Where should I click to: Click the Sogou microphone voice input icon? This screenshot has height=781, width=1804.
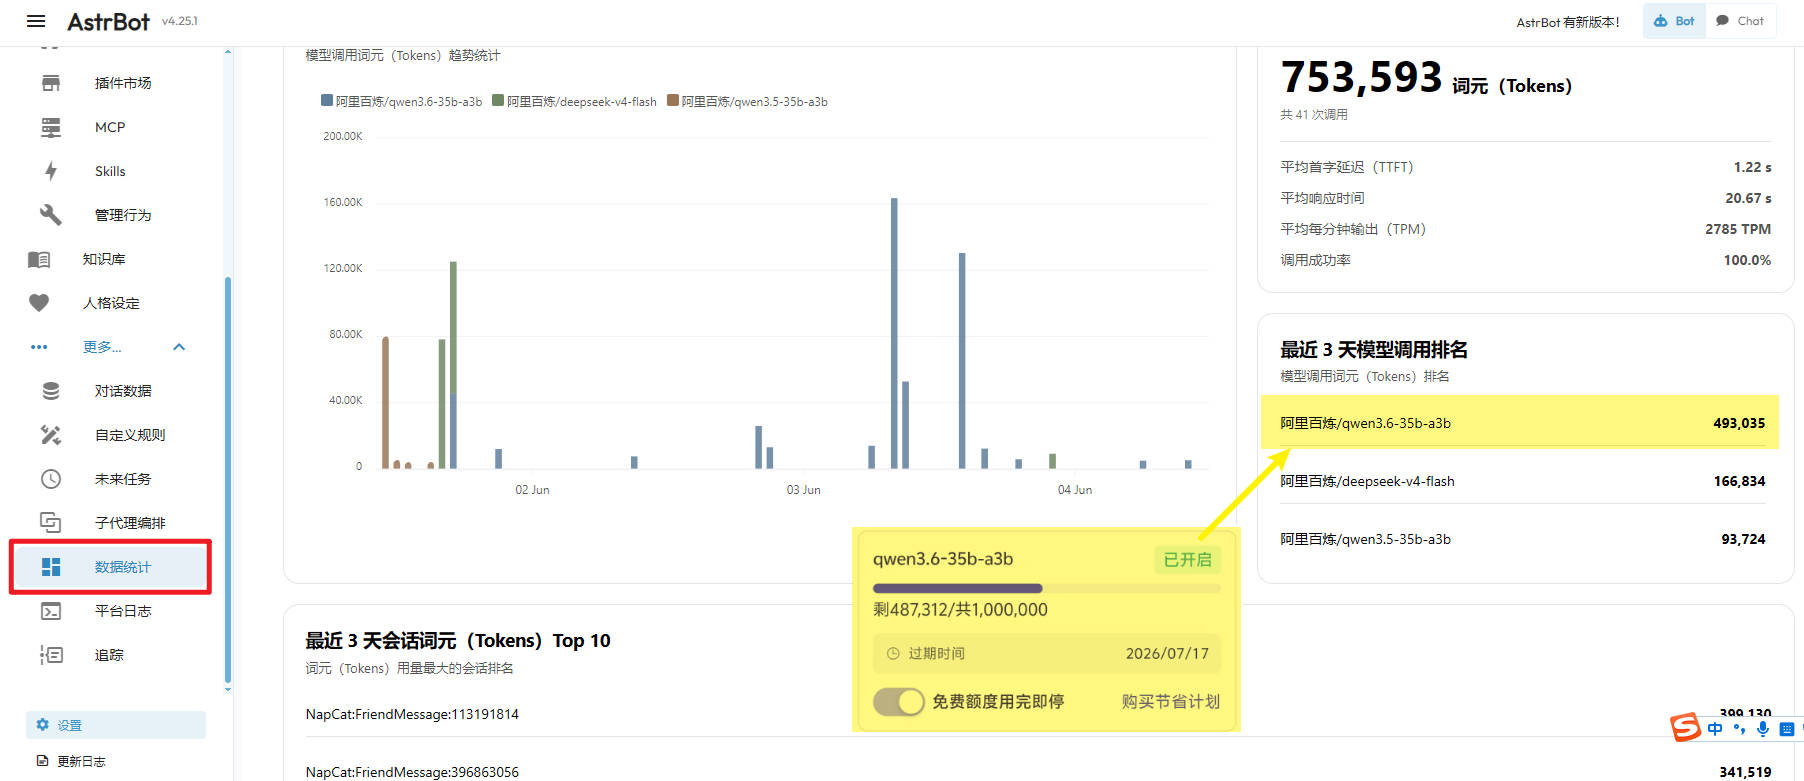(1763, 729)
